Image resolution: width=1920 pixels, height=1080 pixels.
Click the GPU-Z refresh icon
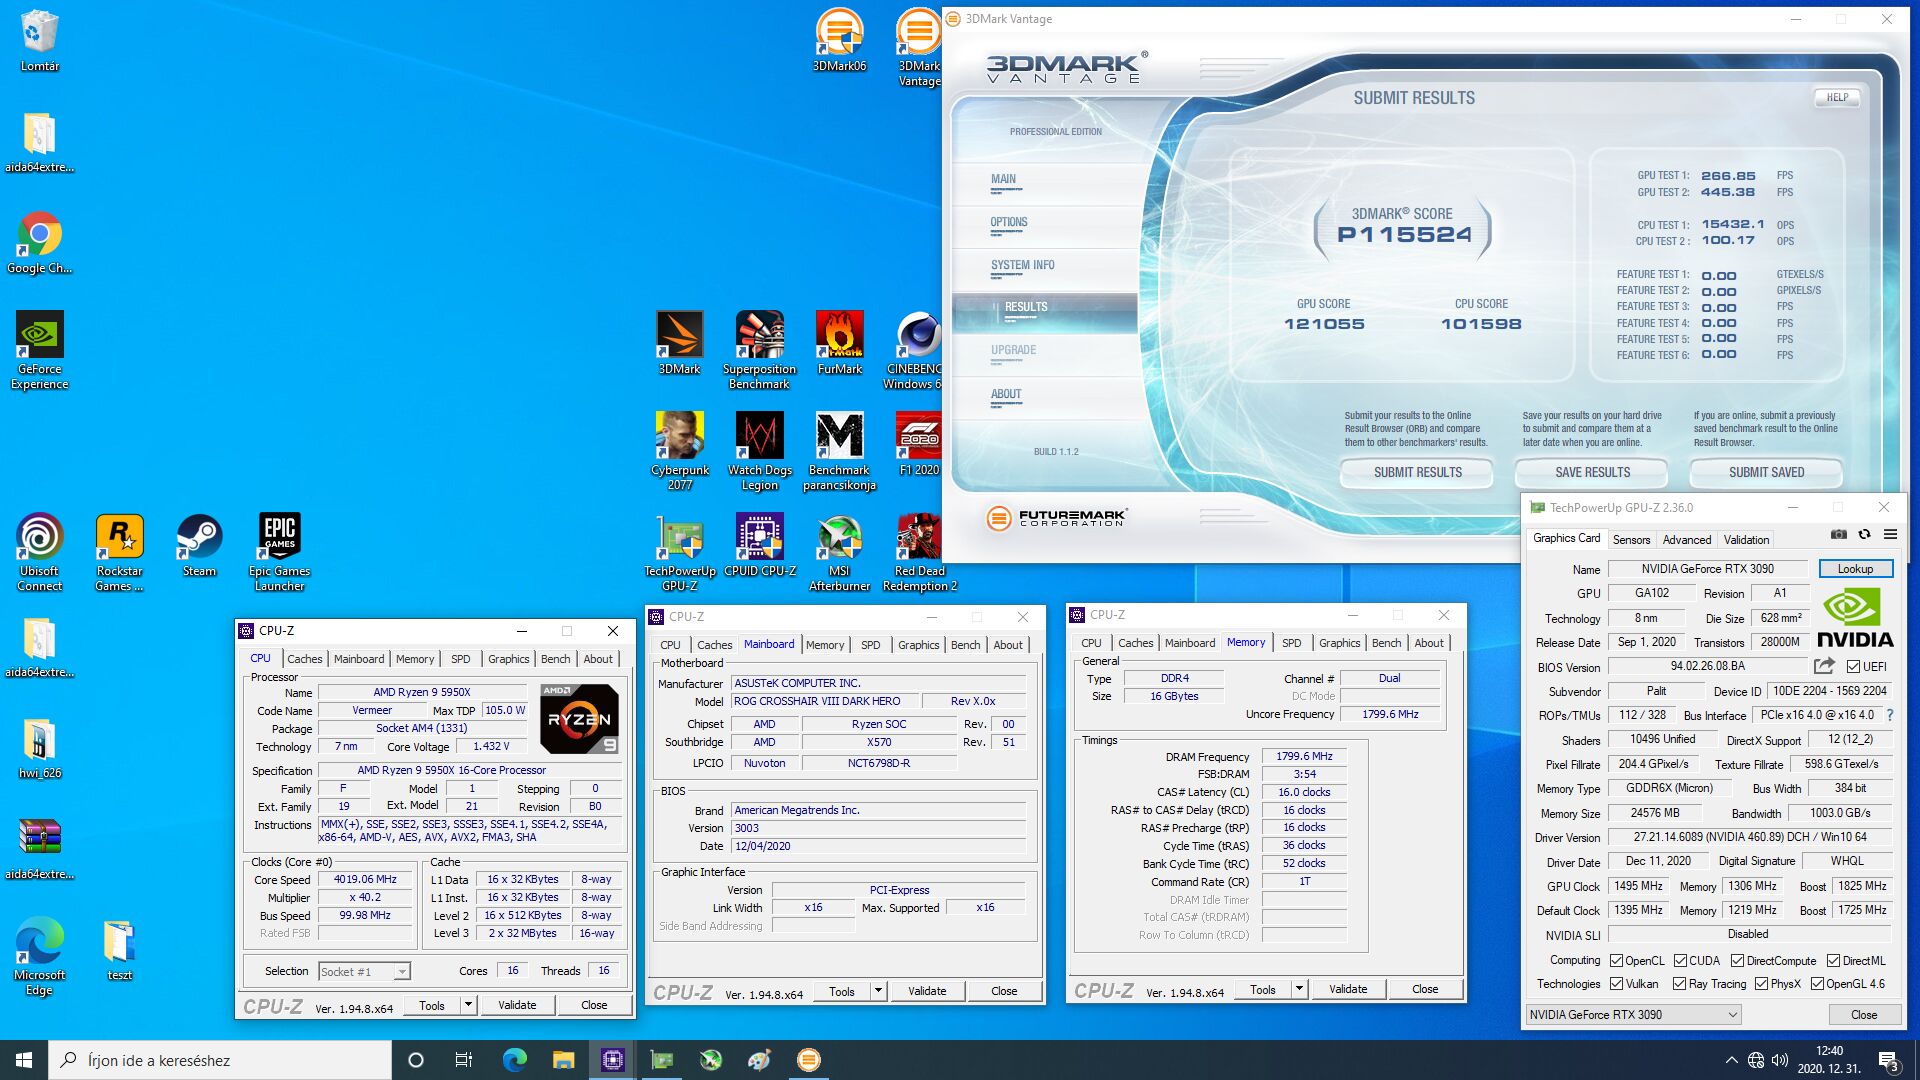point(1864,535)
